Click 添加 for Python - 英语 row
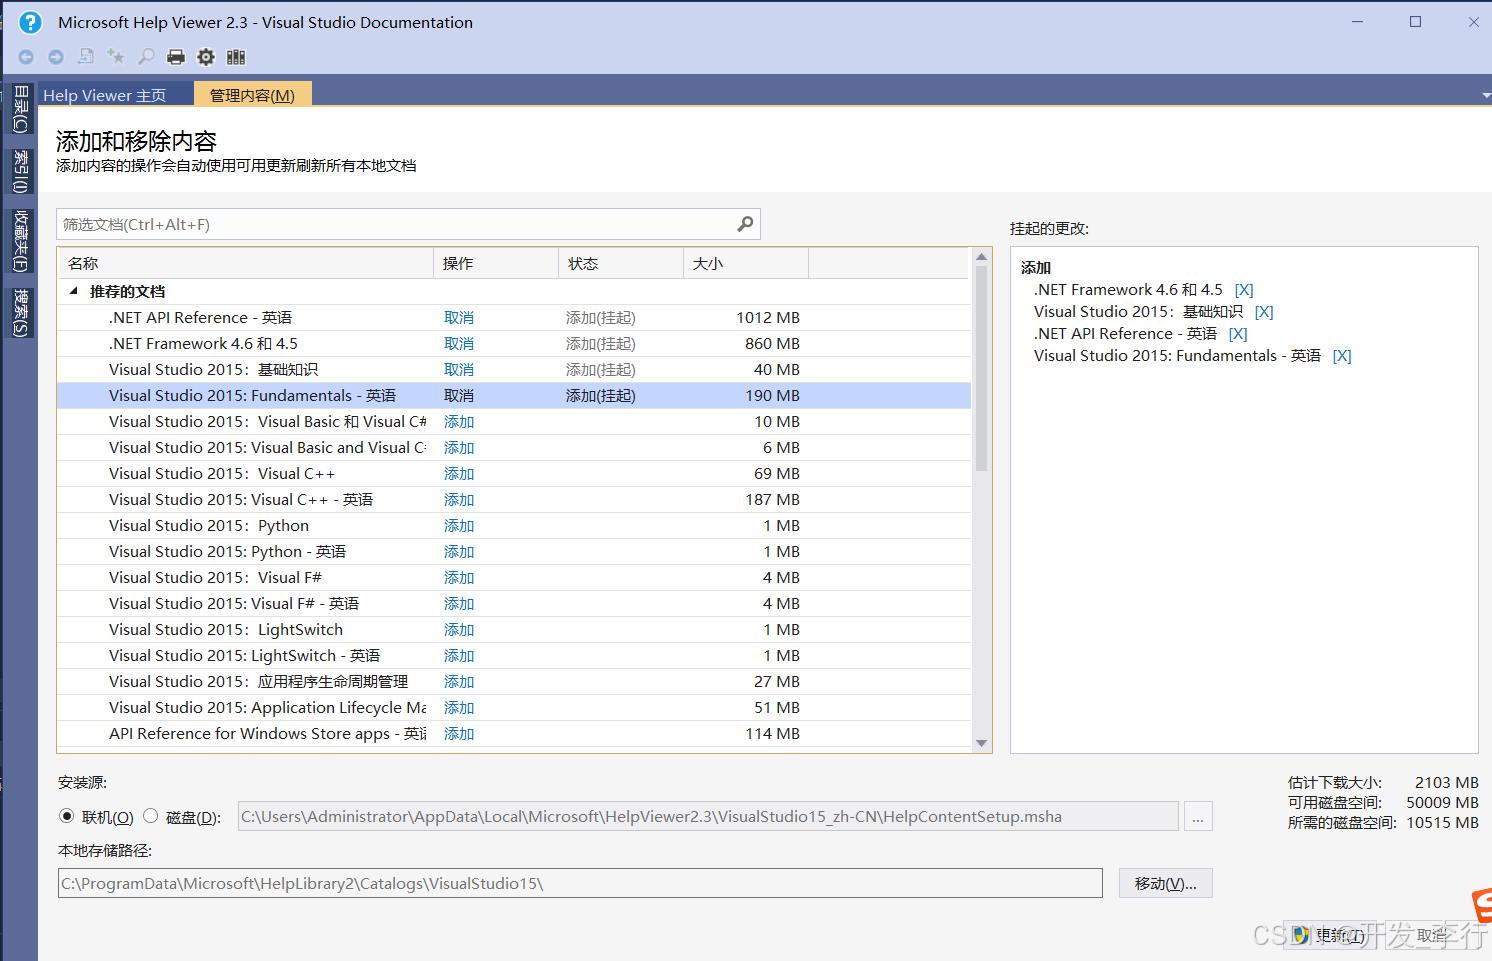 459,551
